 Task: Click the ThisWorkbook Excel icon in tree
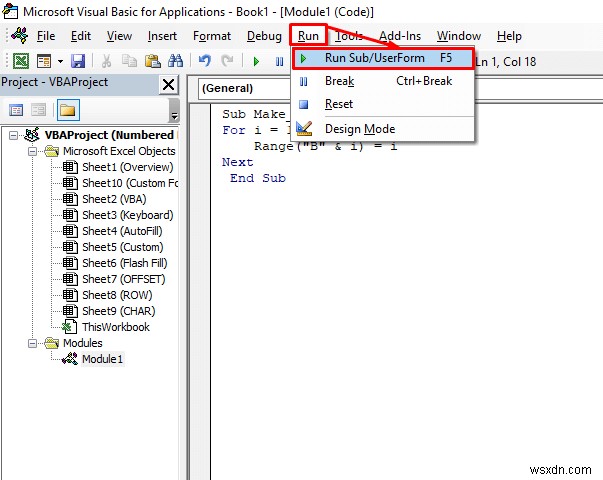click(70, 327)
